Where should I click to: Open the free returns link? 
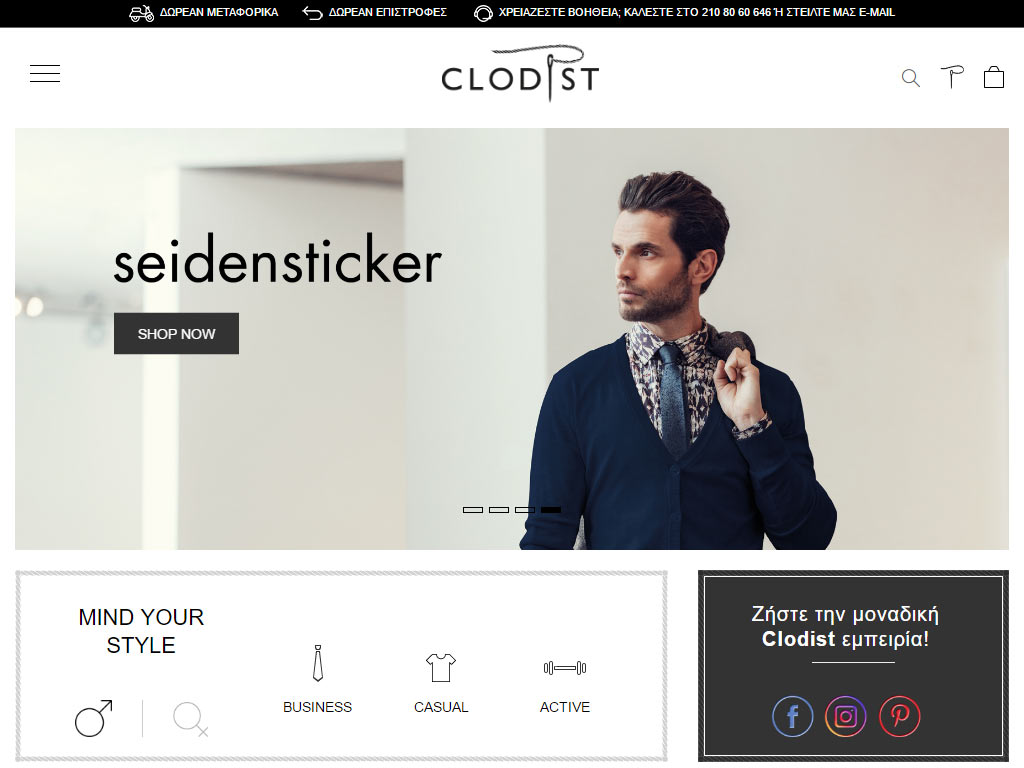click(x=375, y=12)
